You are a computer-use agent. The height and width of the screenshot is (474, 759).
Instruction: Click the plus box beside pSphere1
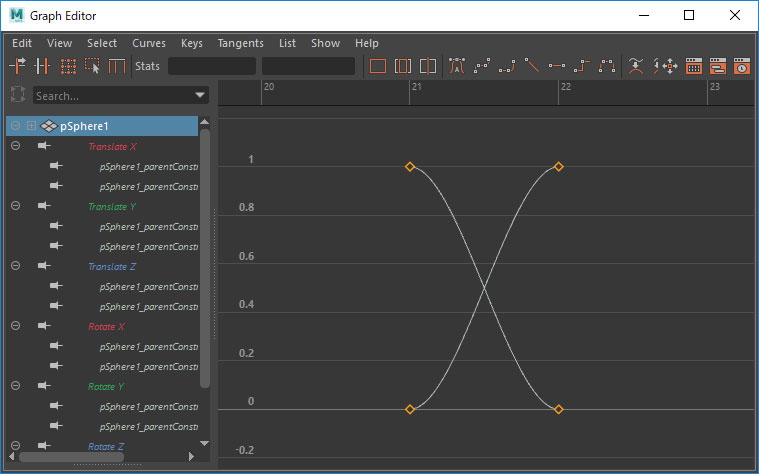point(31,126)
